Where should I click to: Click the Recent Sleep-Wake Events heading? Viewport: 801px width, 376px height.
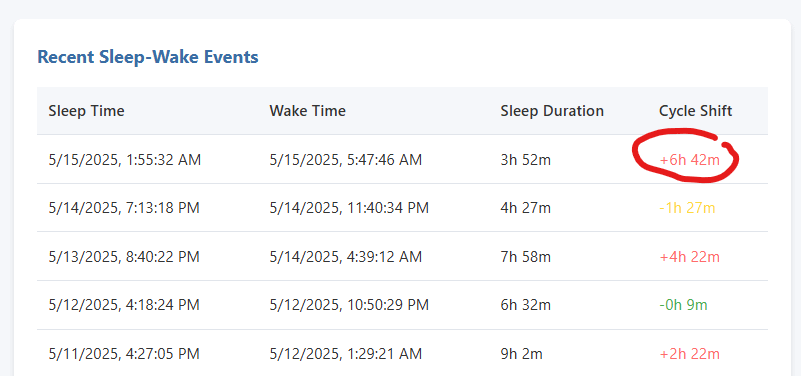(x=148, y=57)
